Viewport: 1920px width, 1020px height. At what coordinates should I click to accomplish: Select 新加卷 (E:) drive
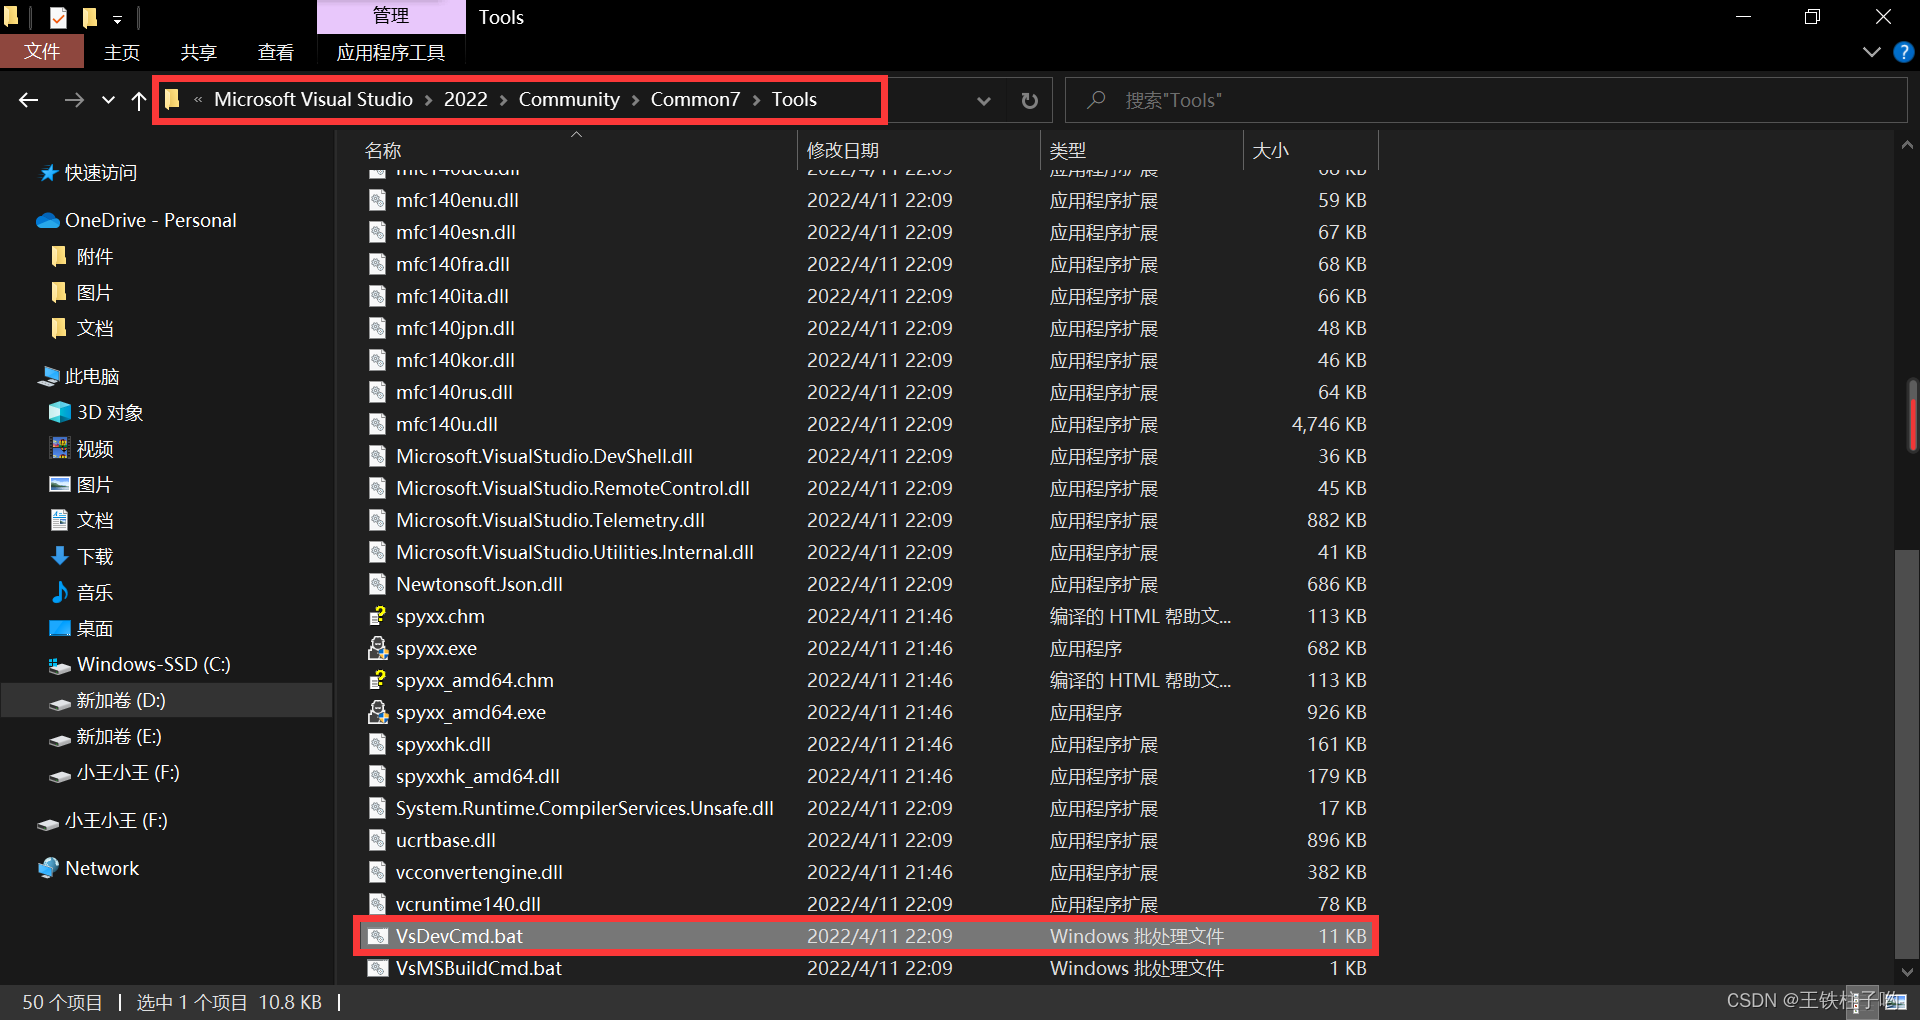[118, 736]
